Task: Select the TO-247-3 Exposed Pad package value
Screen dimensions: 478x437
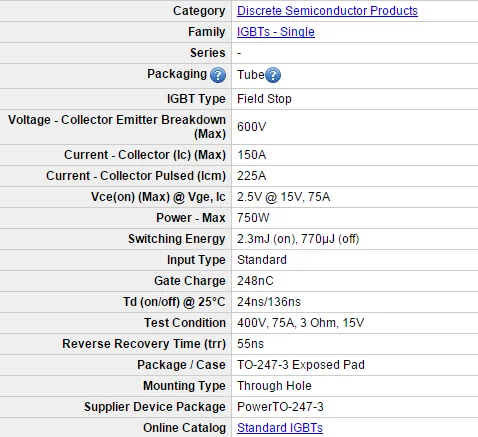Action: click(x=301, y=365)
